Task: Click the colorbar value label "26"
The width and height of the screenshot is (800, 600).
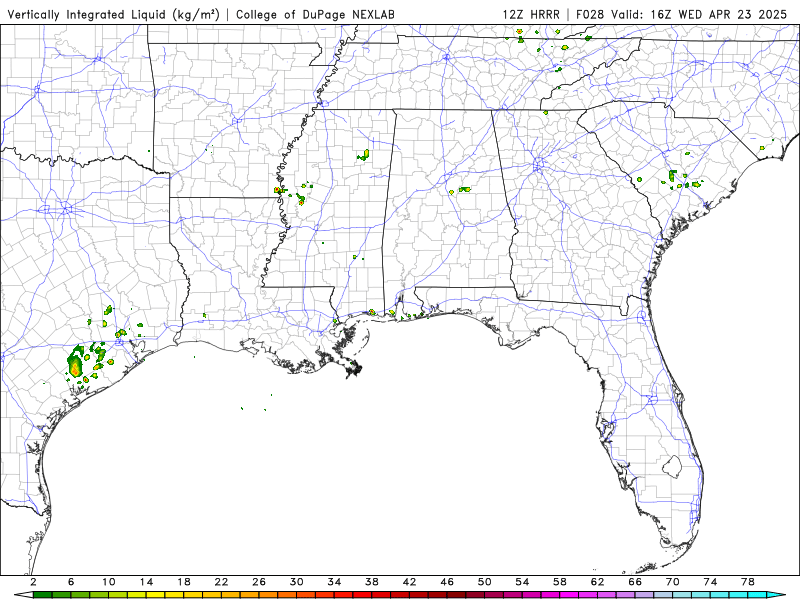Action: (x=259, y=582)
